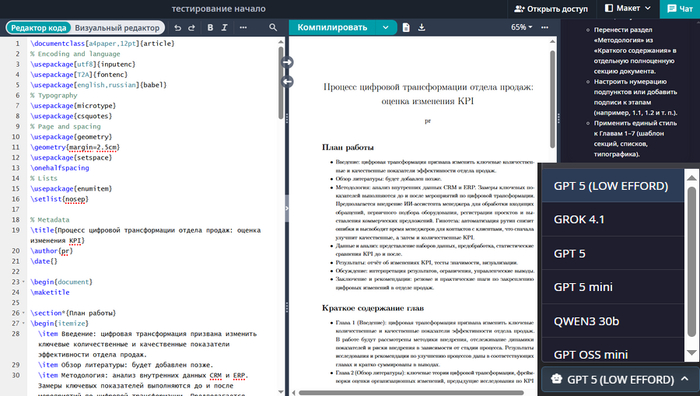Click the PDF preview vertical scrollbar
This screenshot has height=396, width=700.
pos(552,99)
